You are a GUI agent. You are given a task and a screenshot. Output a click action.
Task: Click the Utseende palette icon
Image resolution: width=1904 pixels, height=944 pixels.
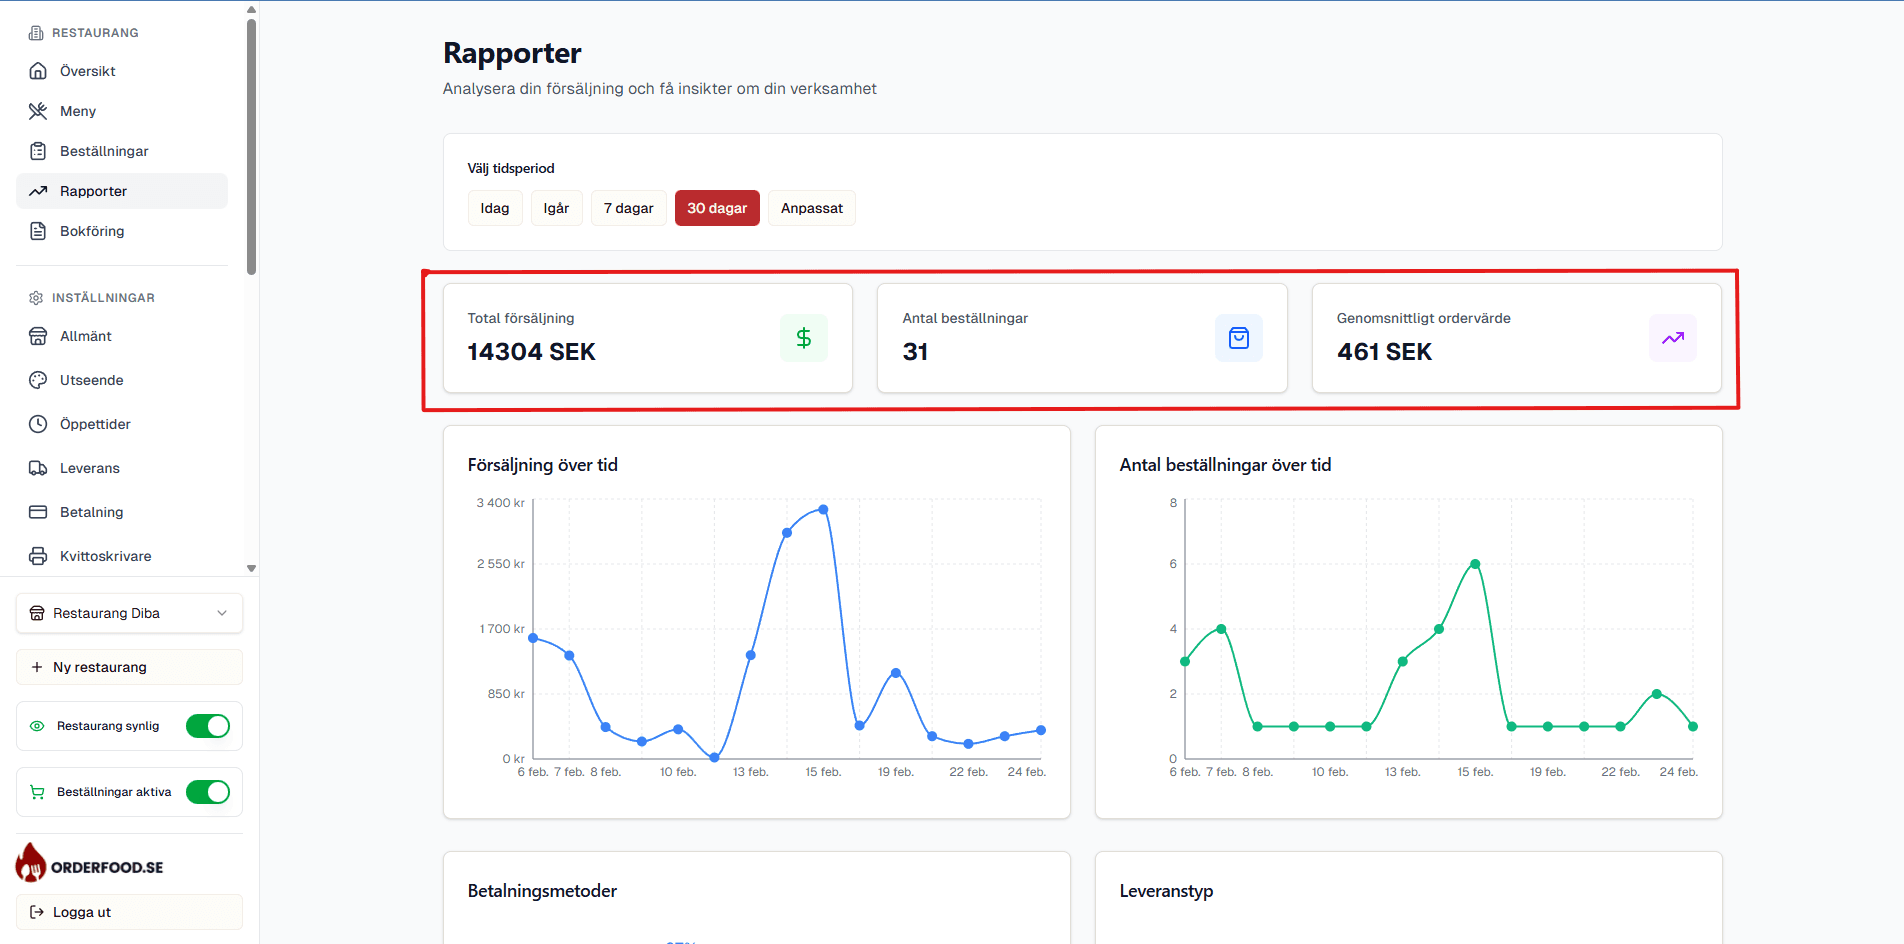[38, 380]
